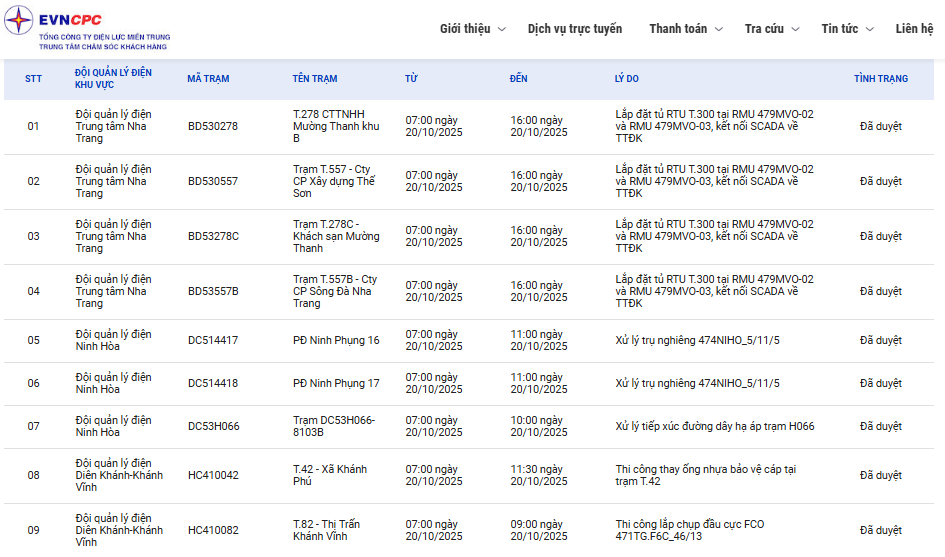Click Đã duyệt status in row 07

pyautogui.click(x=880, y=427)
